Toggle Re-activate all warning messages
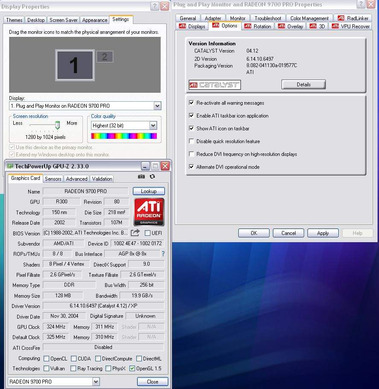This screenshot has width=379, height=389. point(191,103)
